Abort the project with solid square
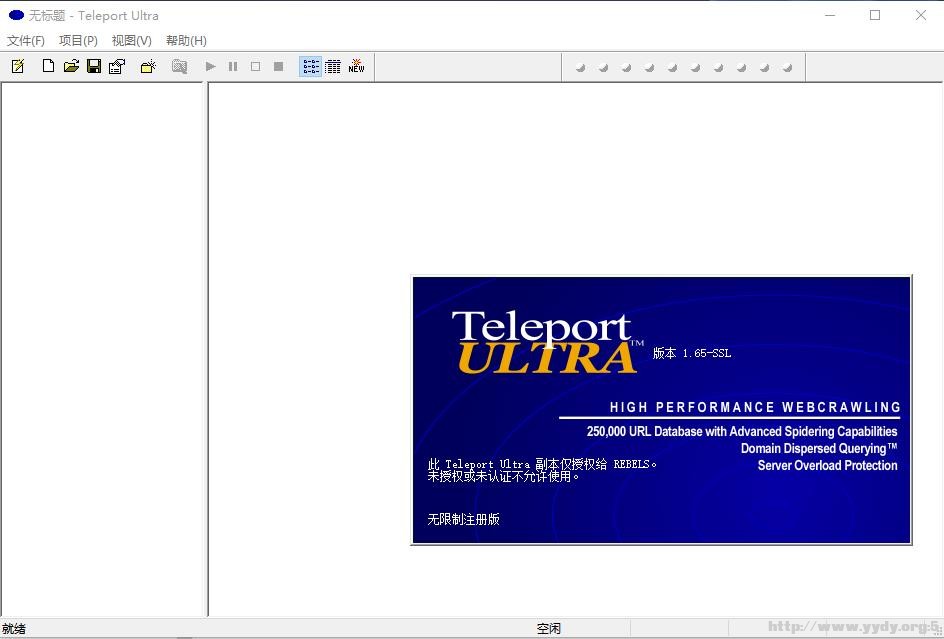The width and height of the screenshot is (944, 639). 278,66
